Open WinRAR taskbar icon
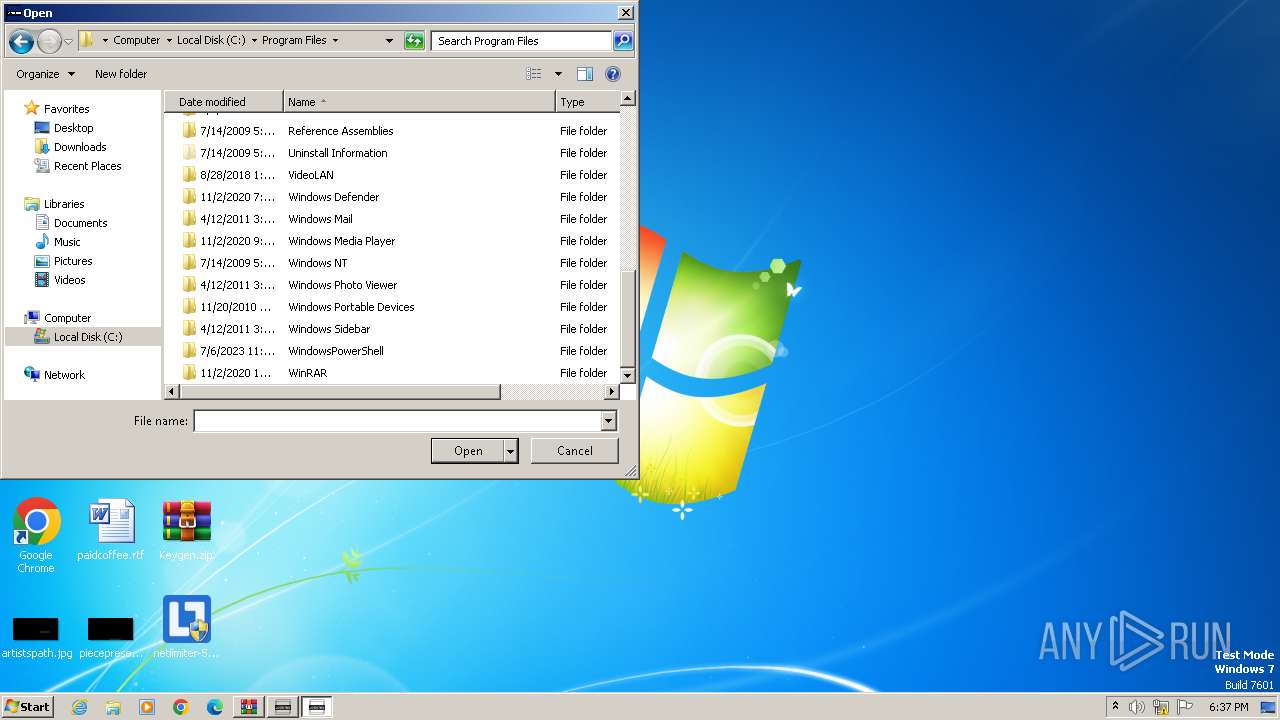The width and height of the screenshot is (1280, 720). tap(249, 707)
